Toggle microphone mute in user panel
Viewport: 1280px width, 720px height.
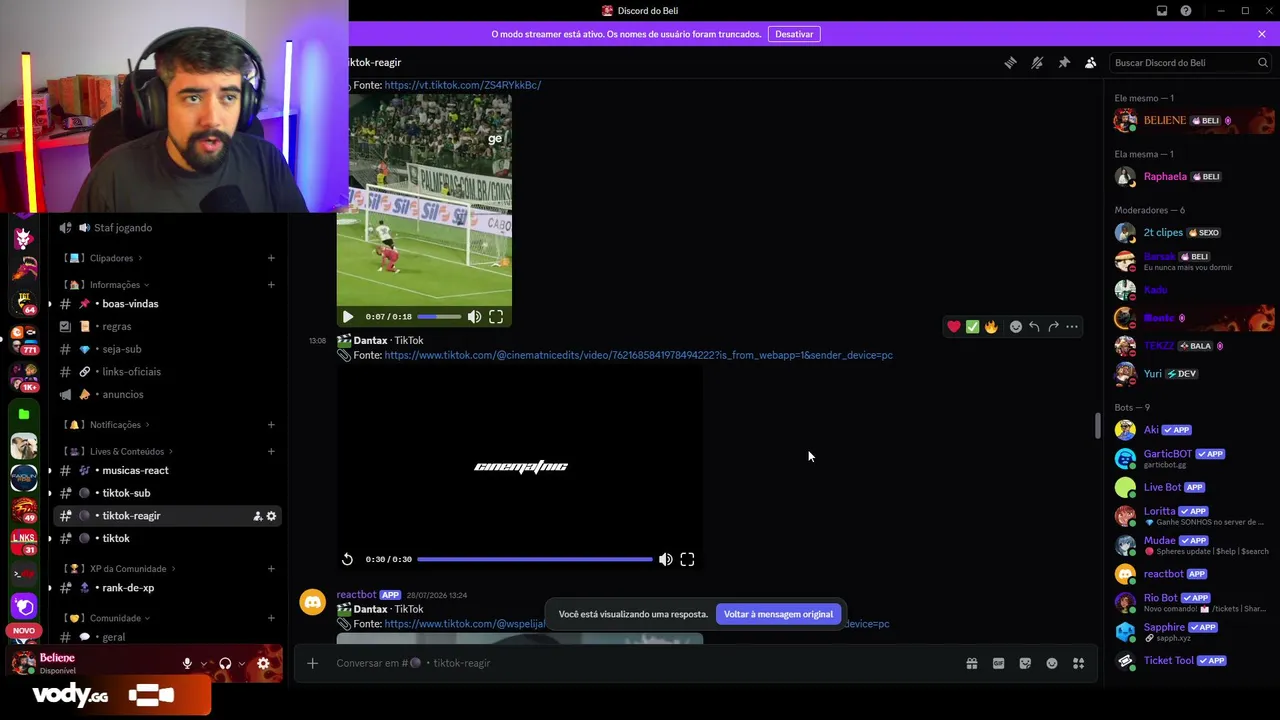coord(187,663)
